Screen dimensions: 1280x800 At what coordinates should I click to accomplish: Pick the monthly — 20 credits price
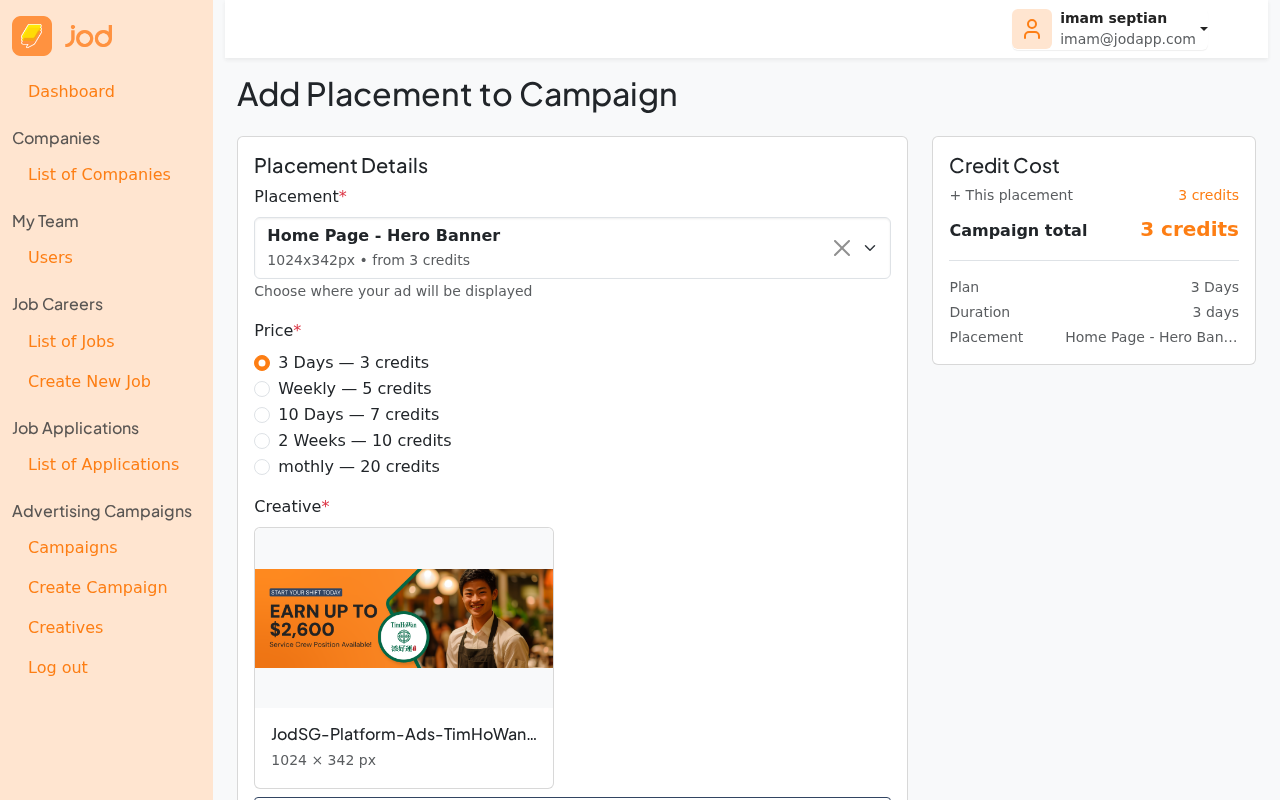click(261, 466)
